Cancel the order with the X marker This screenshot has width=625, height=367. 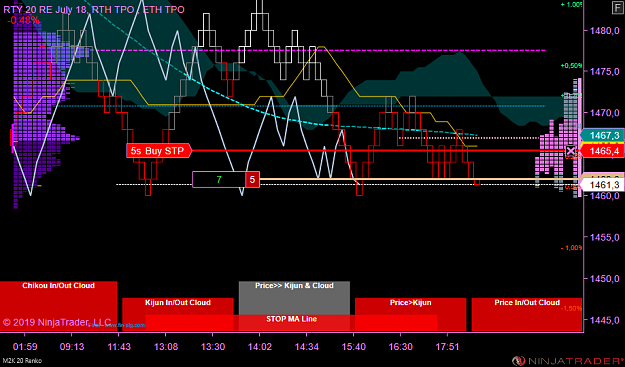click(x=571, y=151)
